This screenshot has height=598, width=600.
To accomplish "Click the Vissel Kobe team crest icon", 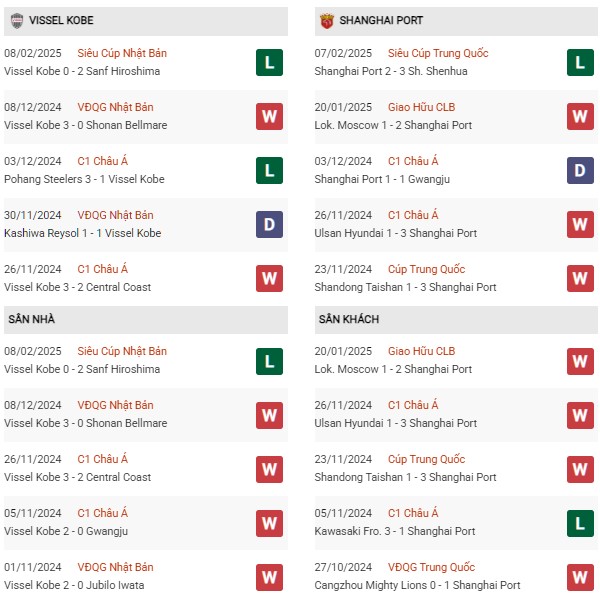I will tap(16, 21).
